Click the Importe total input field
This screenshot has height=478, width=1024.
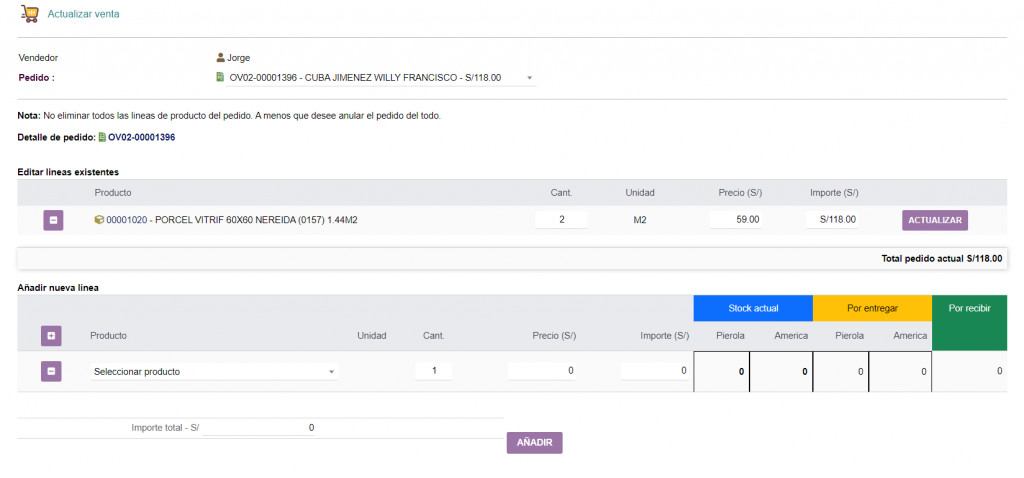point(261,428)
